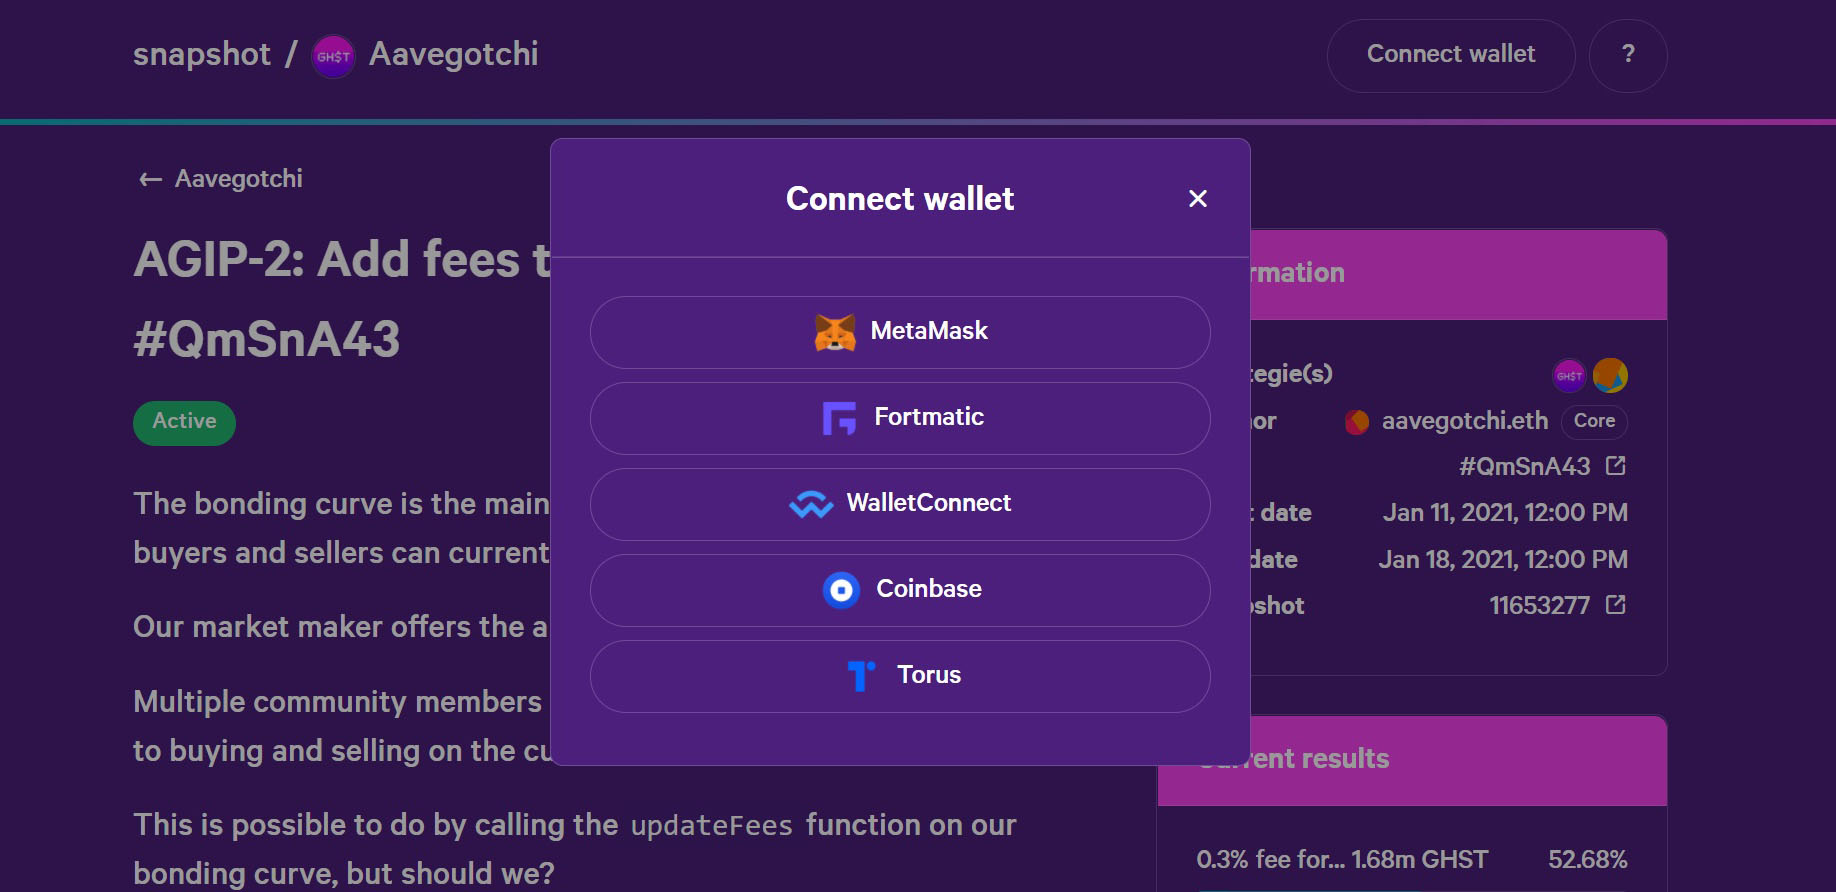Viewport: 1836px width, 892px height.
Task: Navigate to the snapshot breadcrumb item
Action: coord(202,54)
